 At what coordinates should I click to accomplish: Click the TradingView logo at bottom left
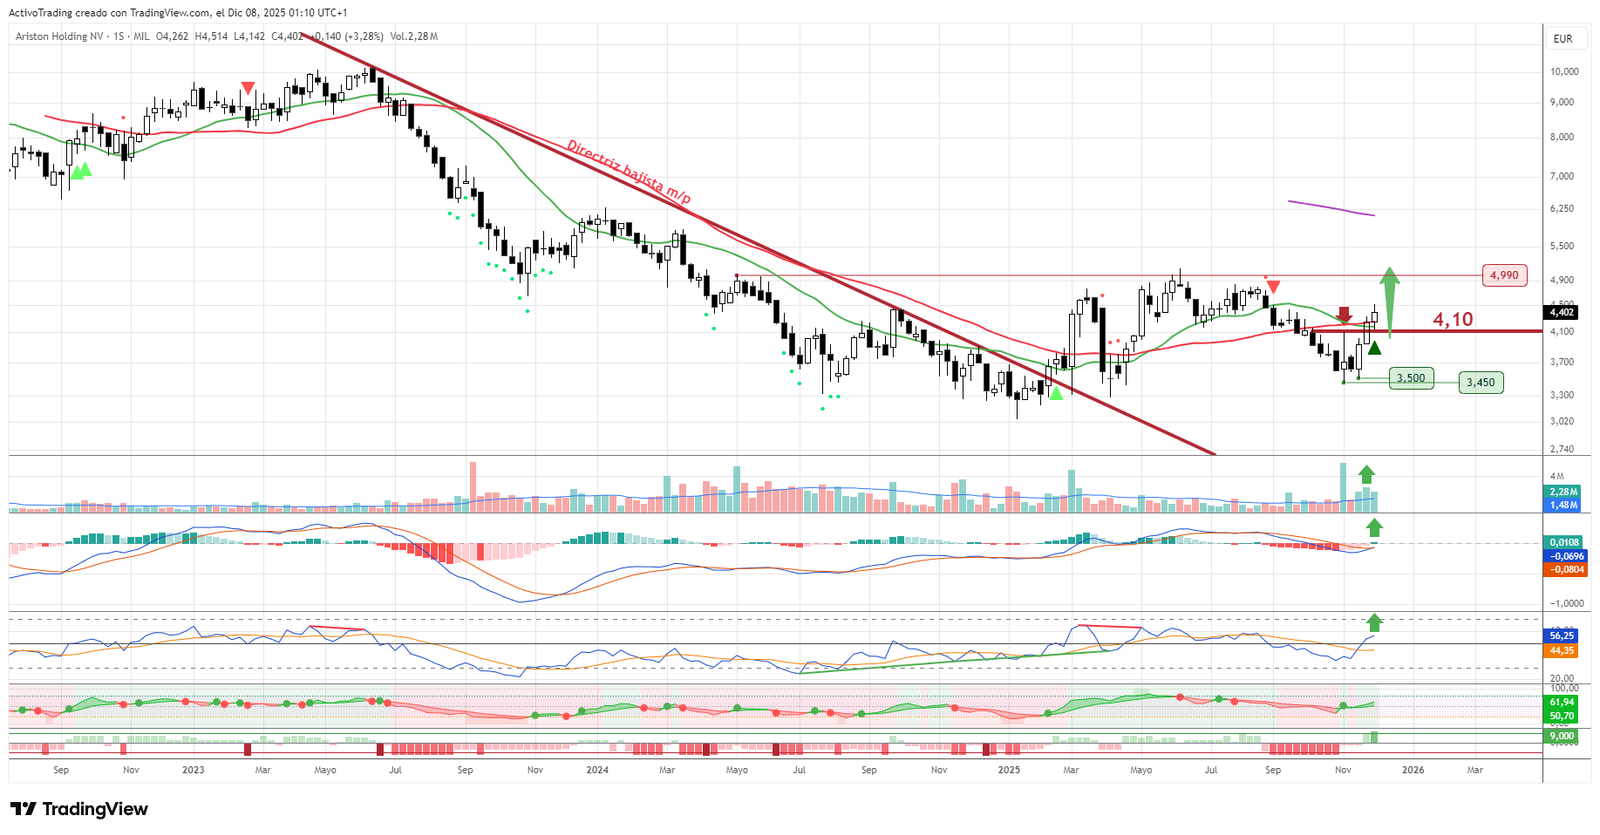(x=79, y=809)
